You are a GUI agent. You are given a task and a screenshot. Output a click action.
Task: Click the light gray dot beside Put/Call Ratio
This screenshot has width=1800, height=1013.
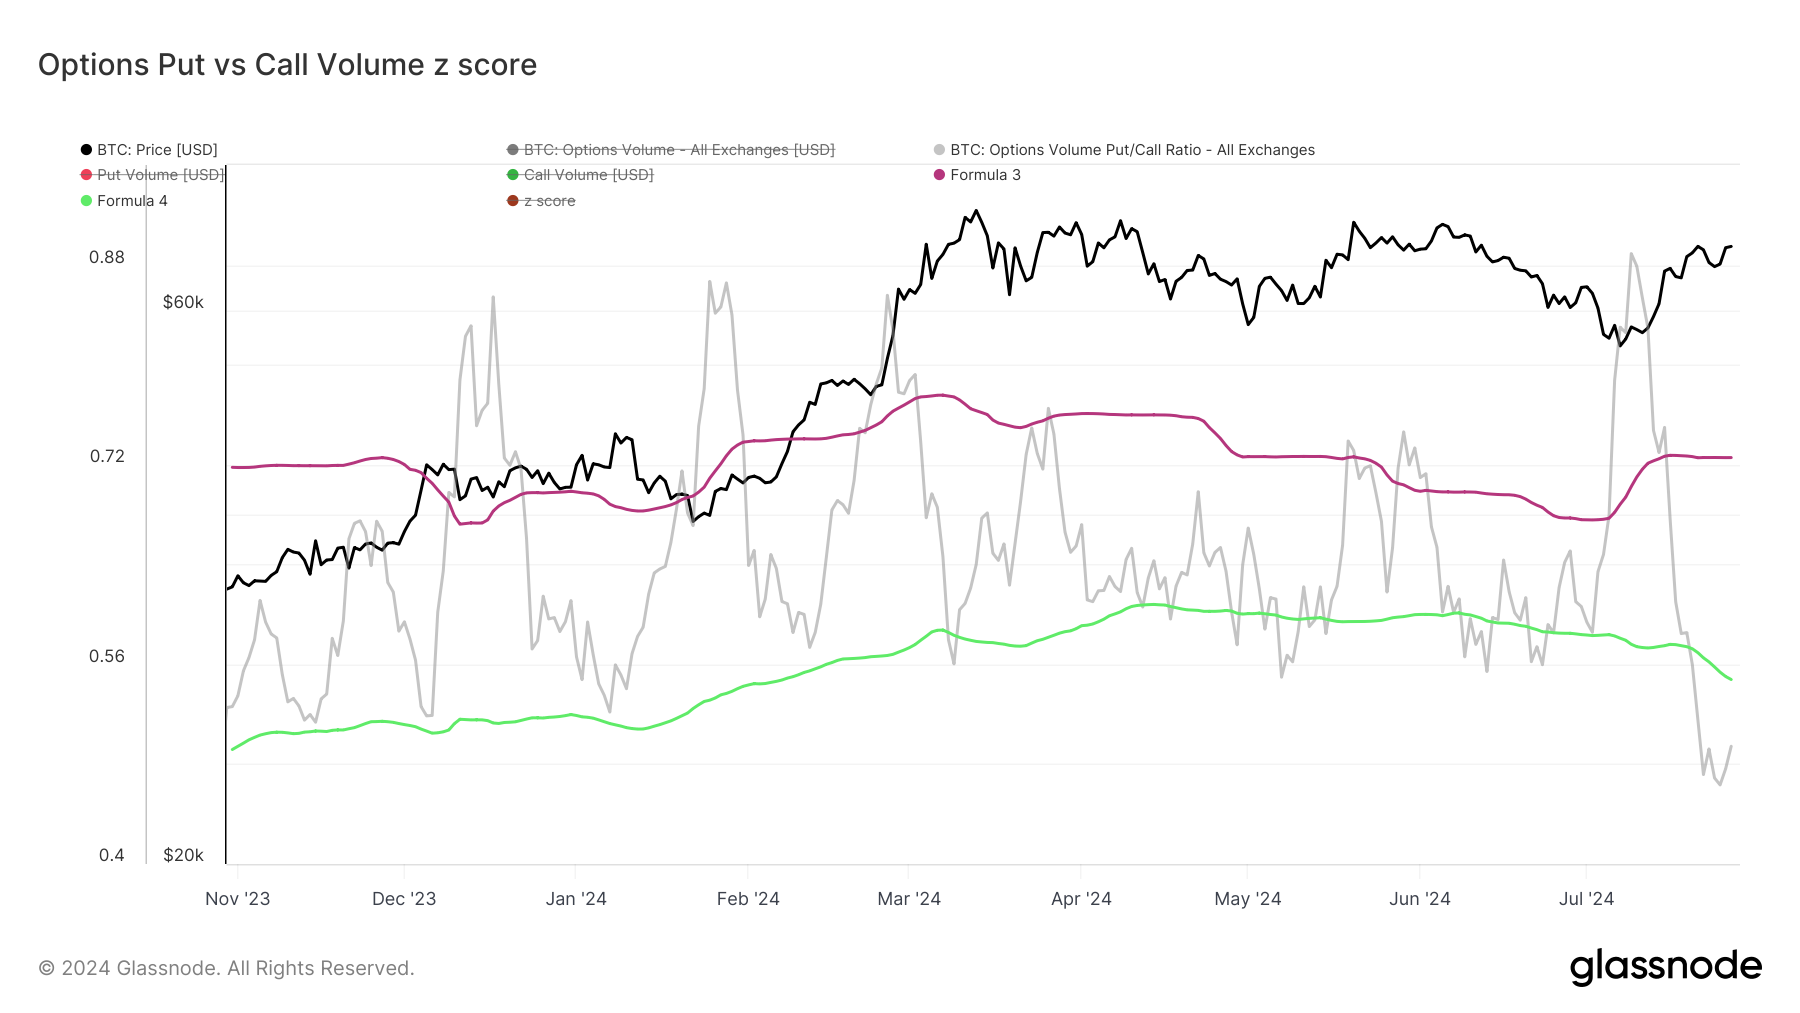click(x=939, y=150)
